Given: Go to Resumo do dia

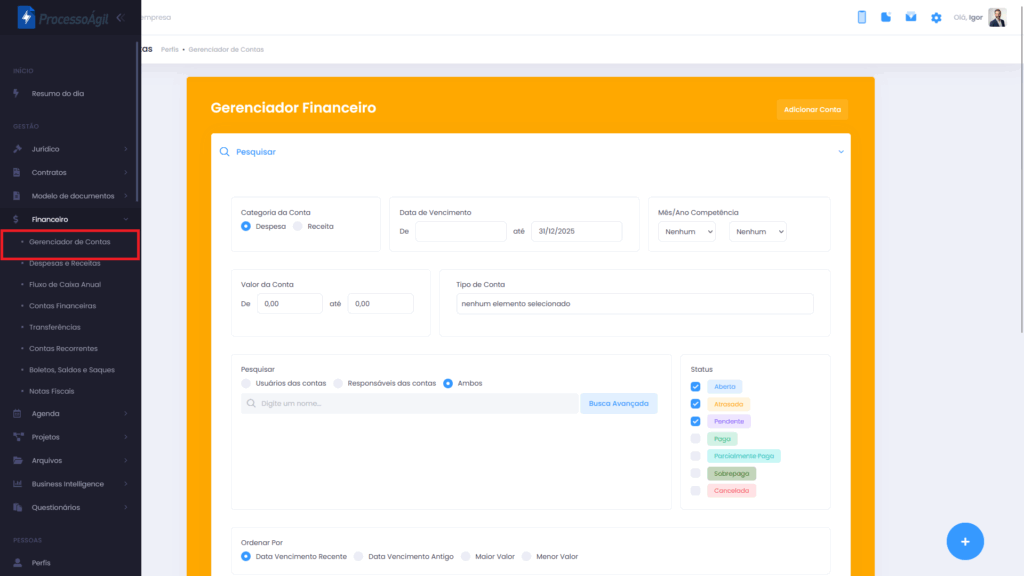Looking at the screenshot, I should pyautogui.click(x=58, y=93).
